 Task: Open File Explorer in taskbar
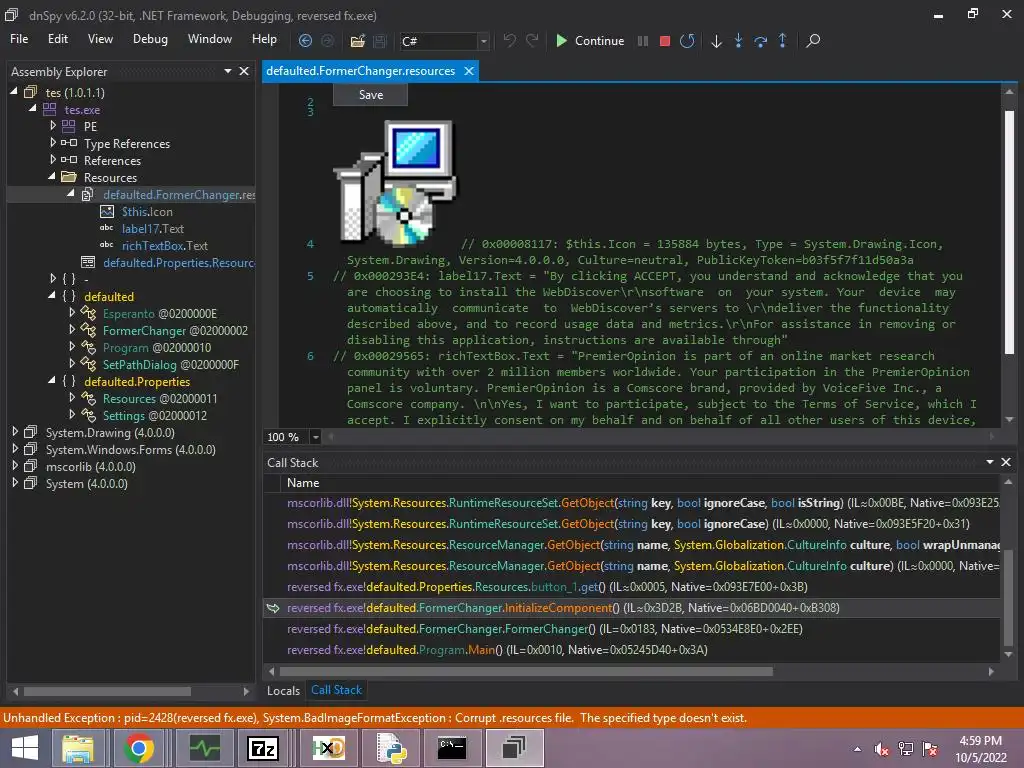point(77,748)
